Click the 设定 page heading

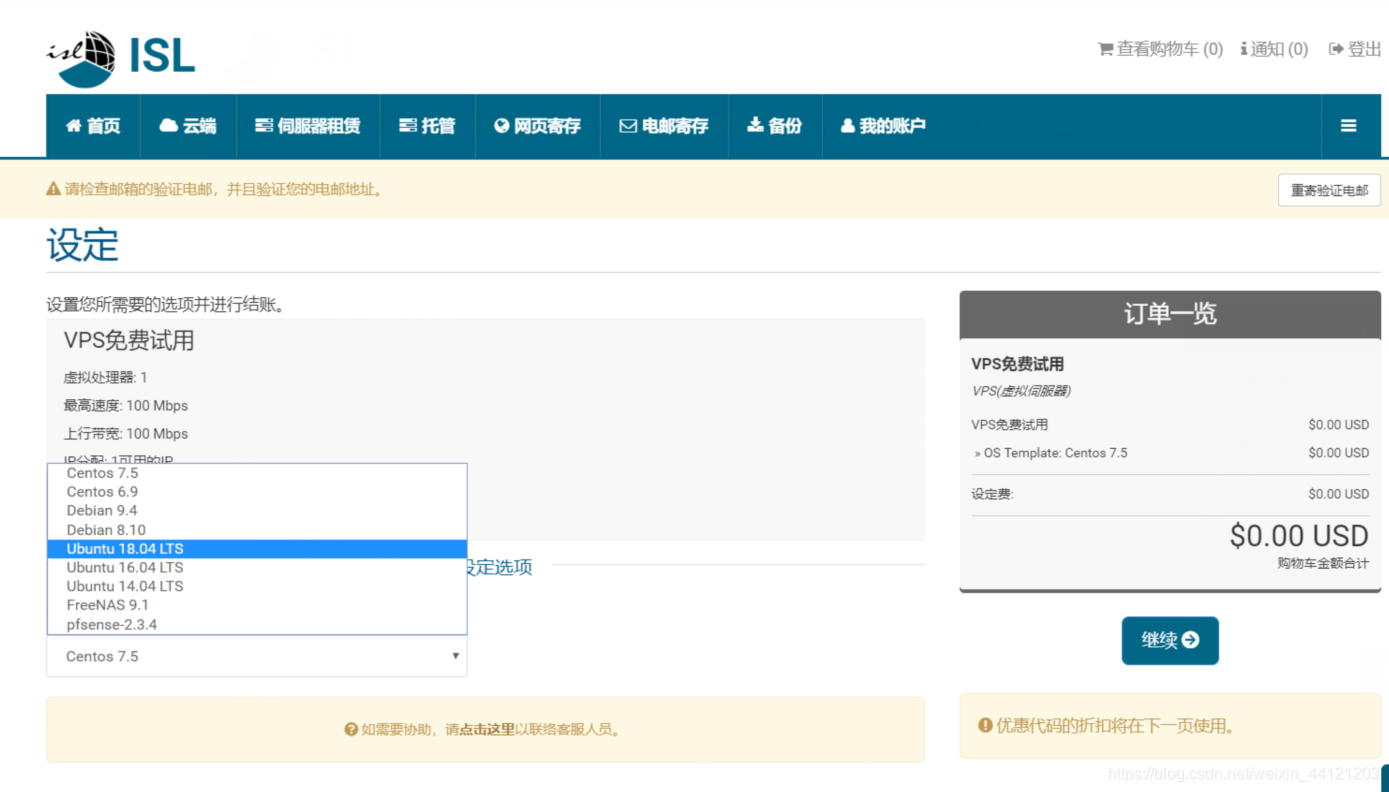[x=82, y=245]
